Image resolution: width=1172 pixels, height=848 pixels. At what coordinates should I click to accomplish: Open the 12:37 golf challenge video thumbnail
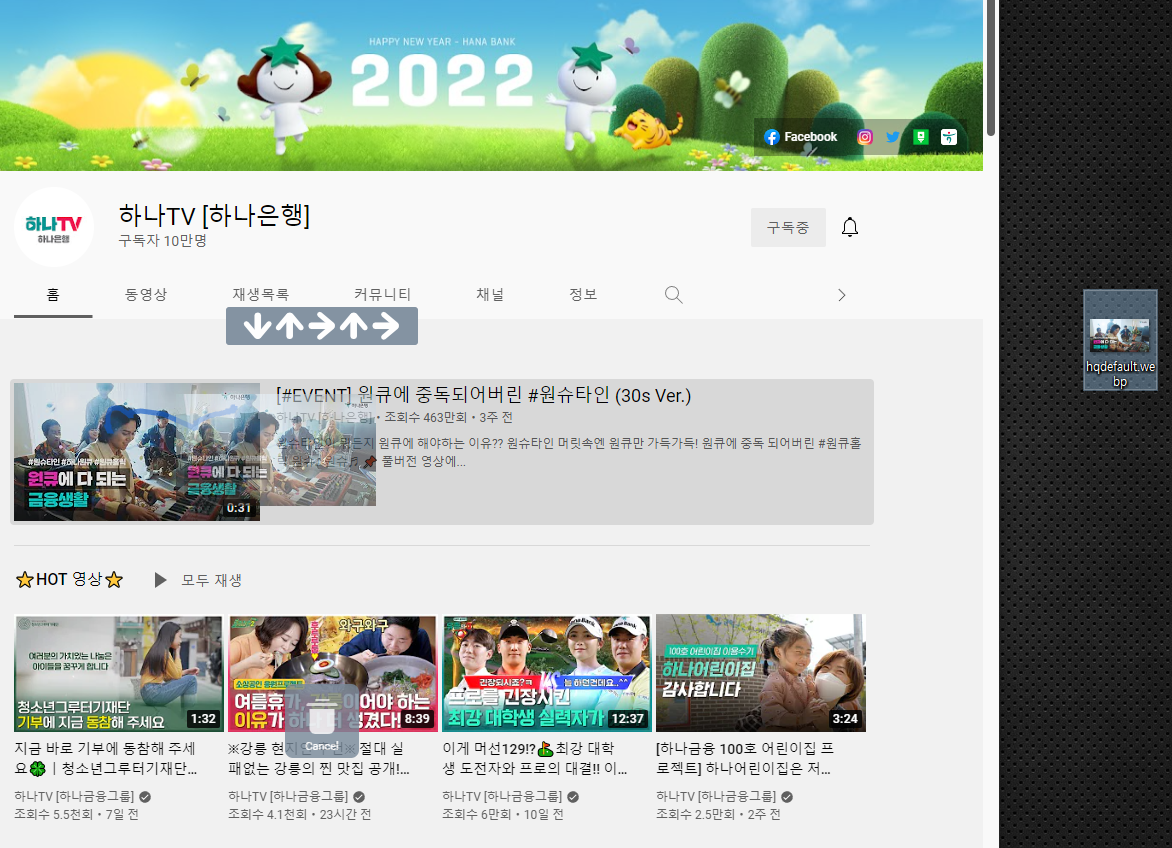546,673
